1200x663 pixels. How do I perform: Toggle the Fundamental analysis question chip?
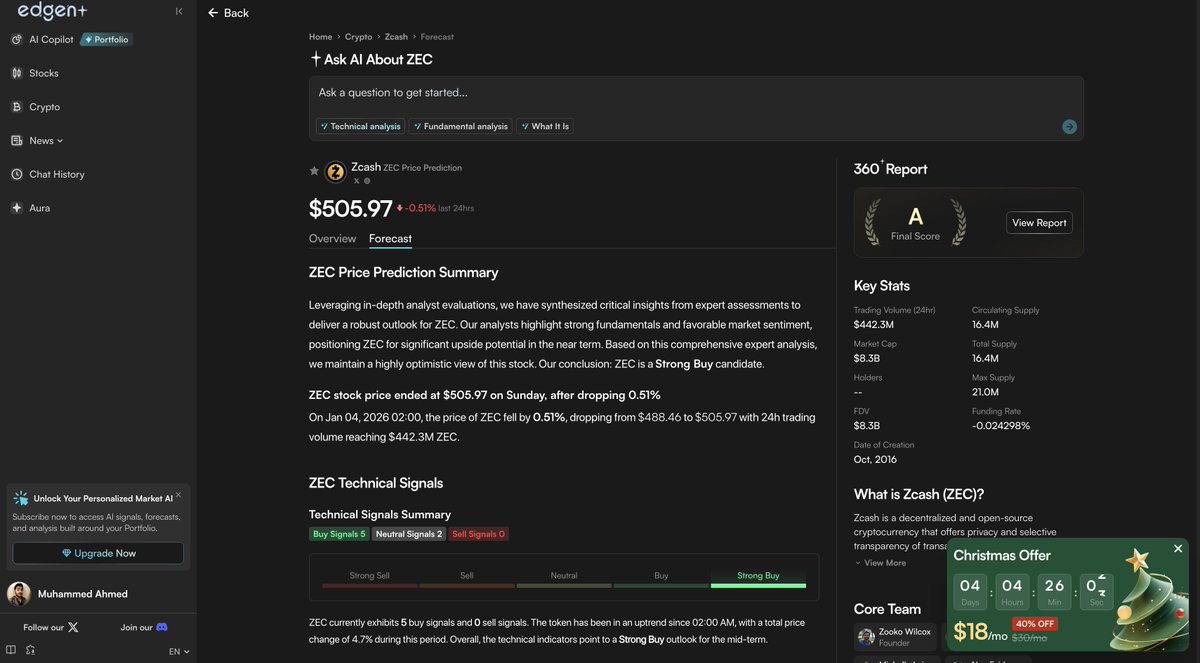coord(460,126)
